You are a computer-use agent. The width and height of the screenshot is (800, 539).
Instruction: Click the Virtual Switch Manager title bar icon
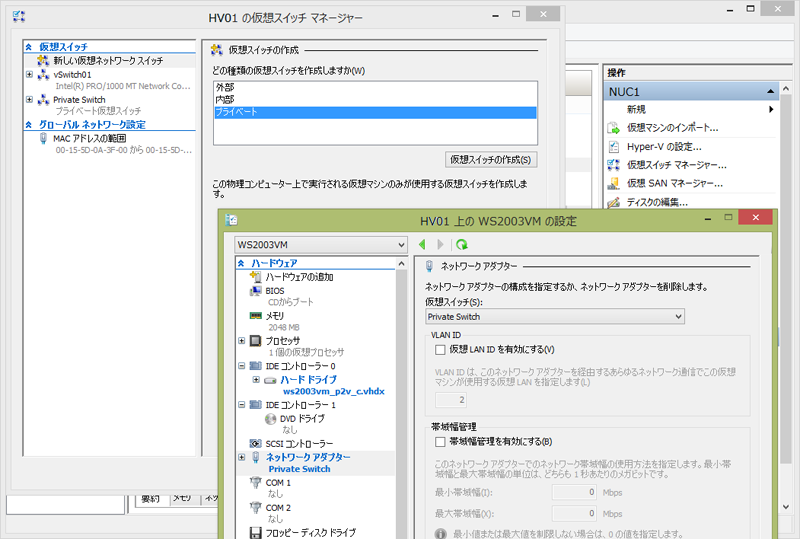click(x=19, y=16)
